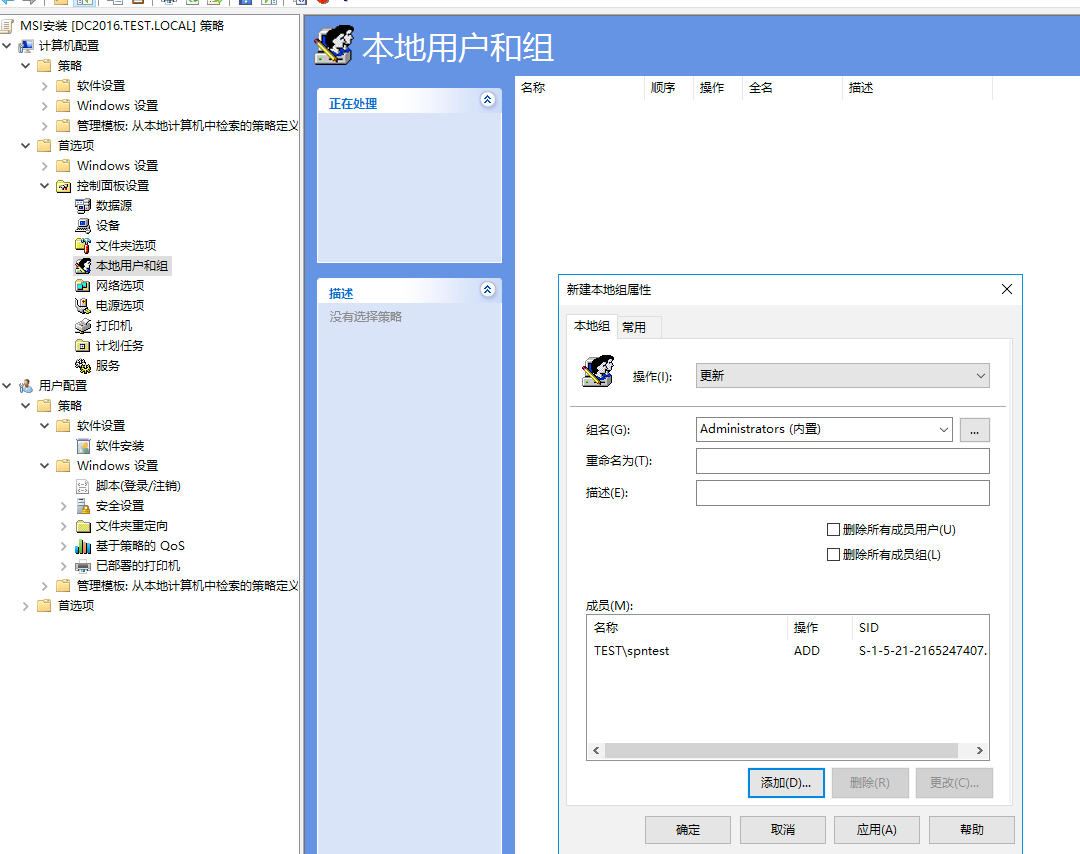
Task: Open the 组名 combo box dropdown
Action: click(x=944, y=429)
